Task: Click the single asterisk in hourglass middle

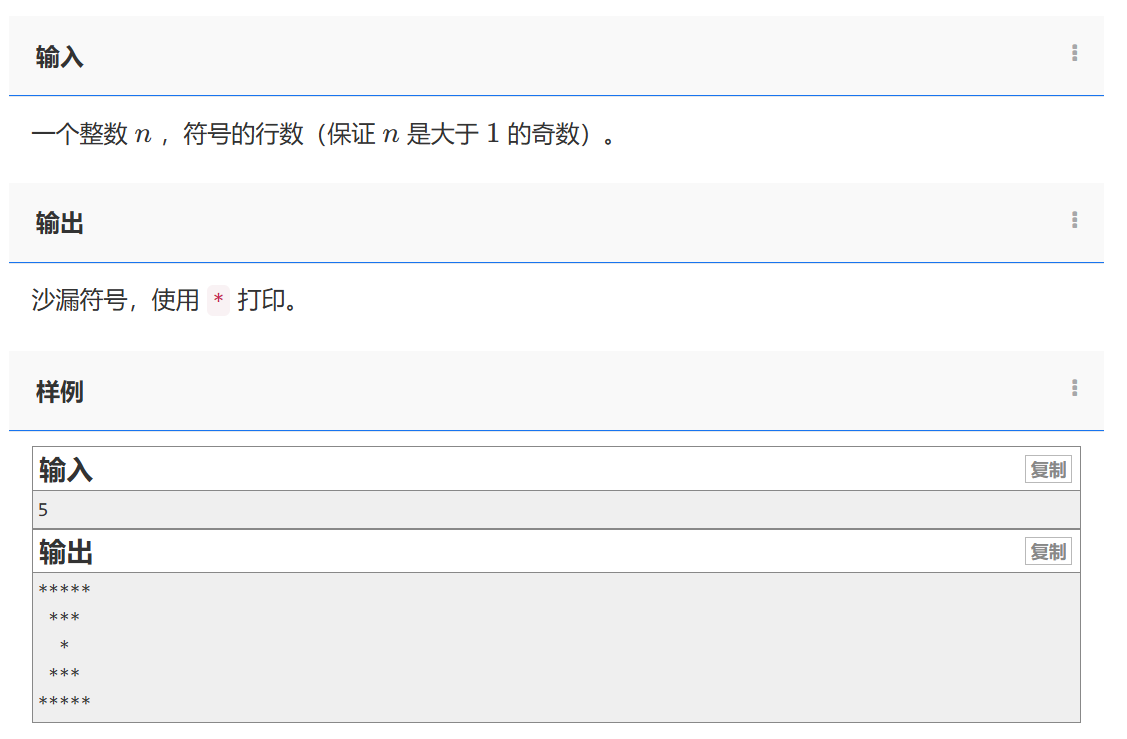Action: 64,647
